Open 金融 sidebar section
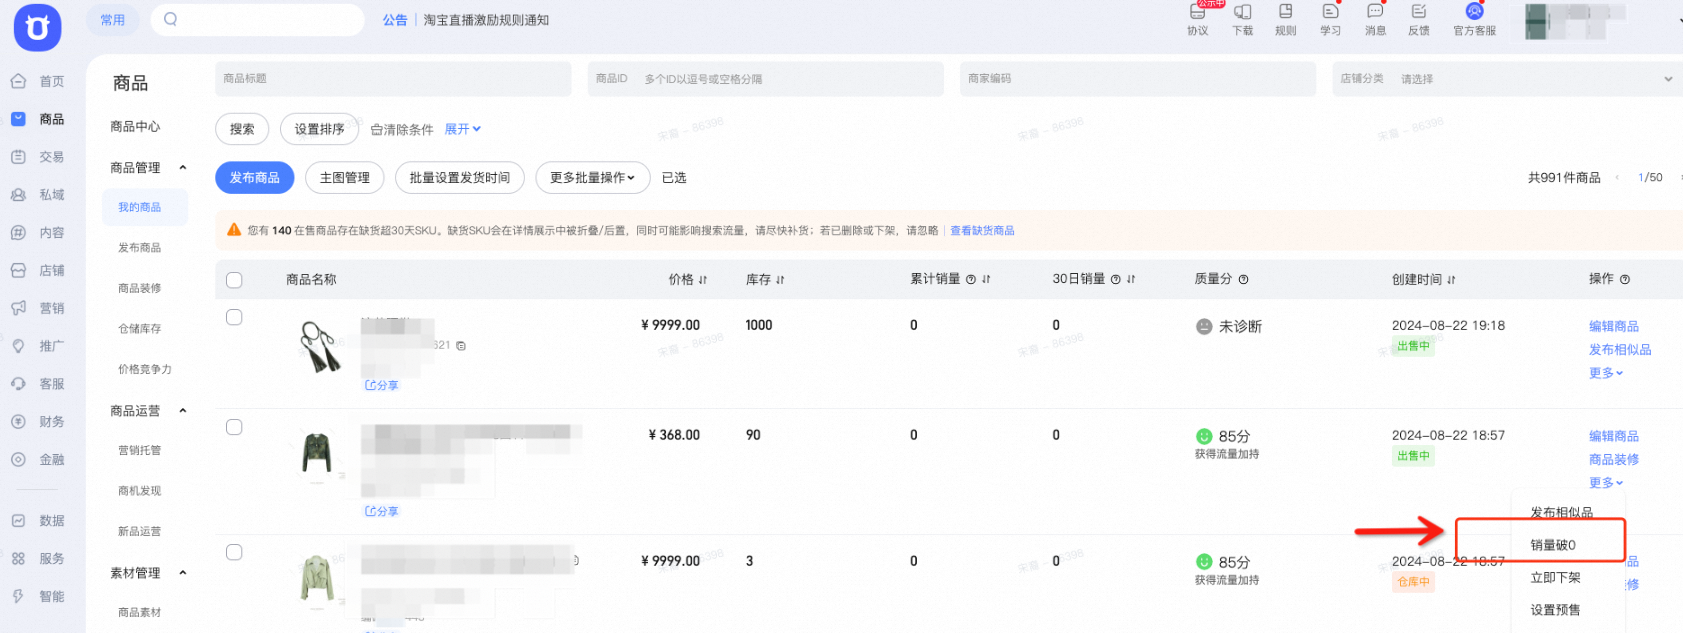This screenshot has width=1683, height=633. [x=38, y=460]
